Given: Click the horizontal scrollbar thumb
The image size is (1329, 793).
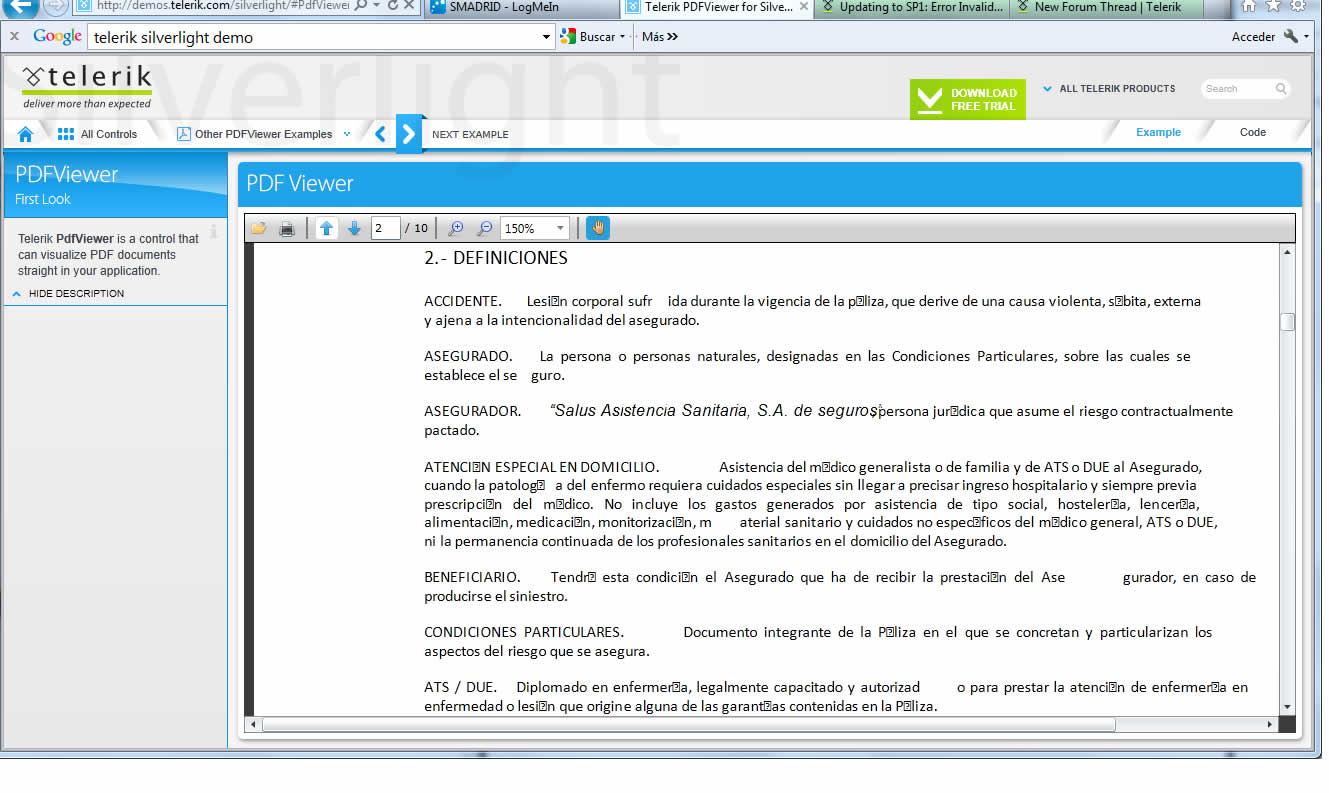Looking at the screenshot, I should coord(689,724).
